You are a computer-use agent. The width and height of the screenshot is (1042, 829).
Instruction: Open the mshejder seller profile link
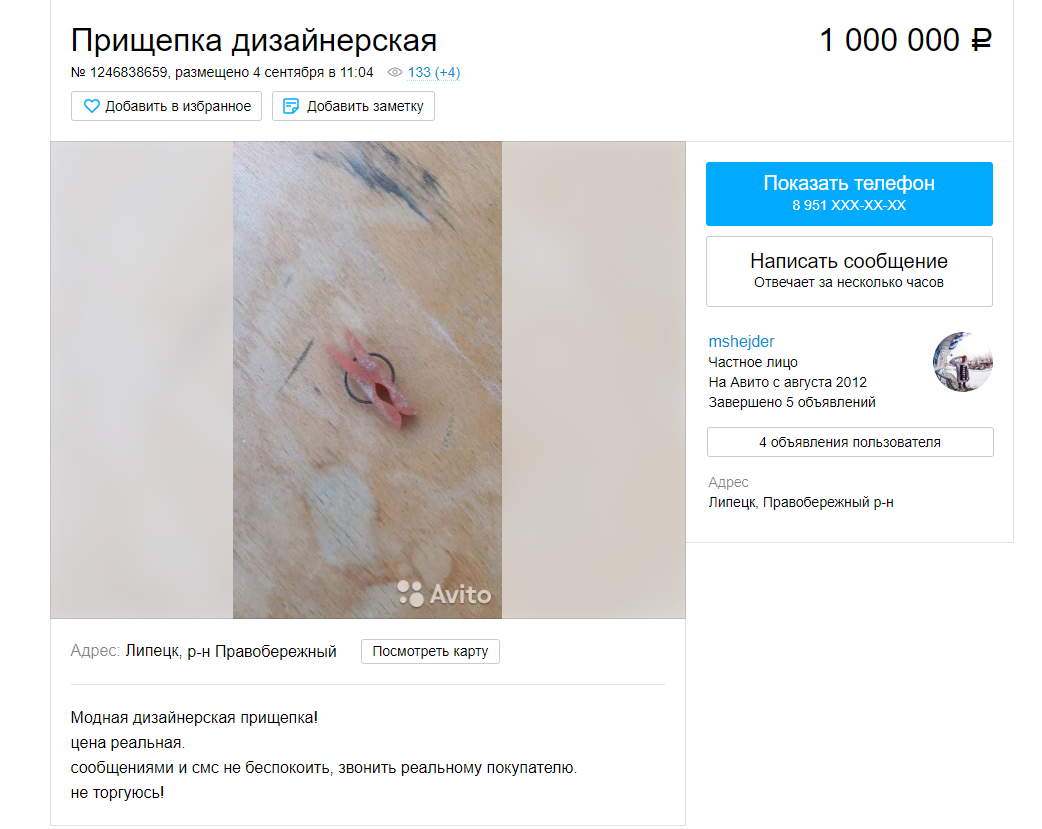[741, 342]
